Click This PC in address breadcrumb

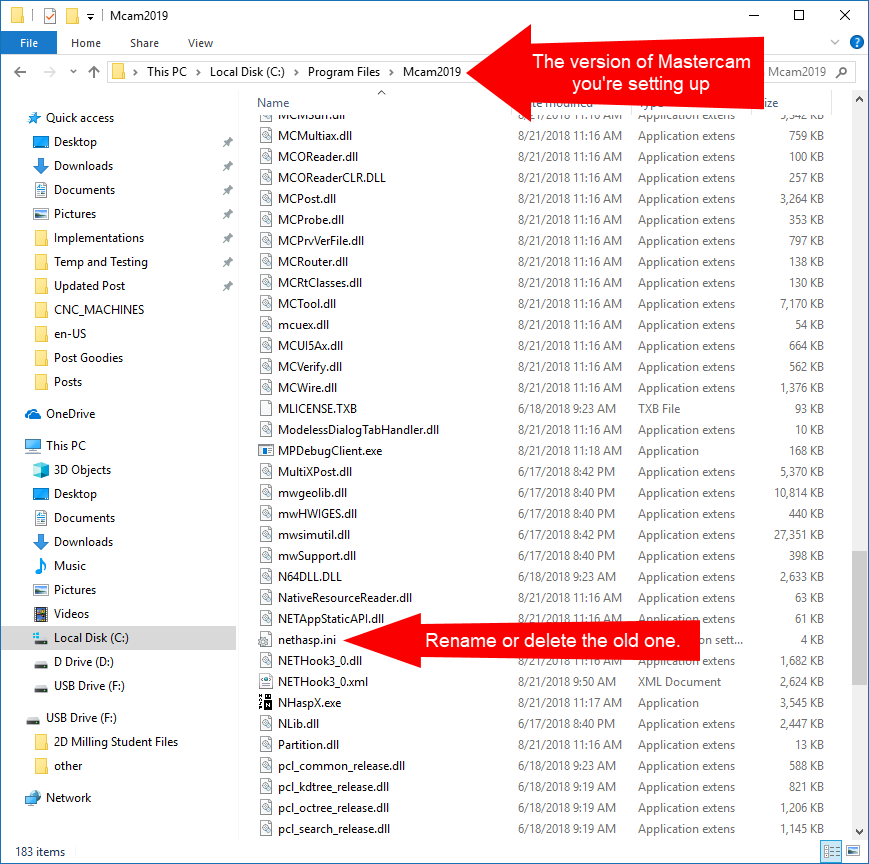click(167, 72)
